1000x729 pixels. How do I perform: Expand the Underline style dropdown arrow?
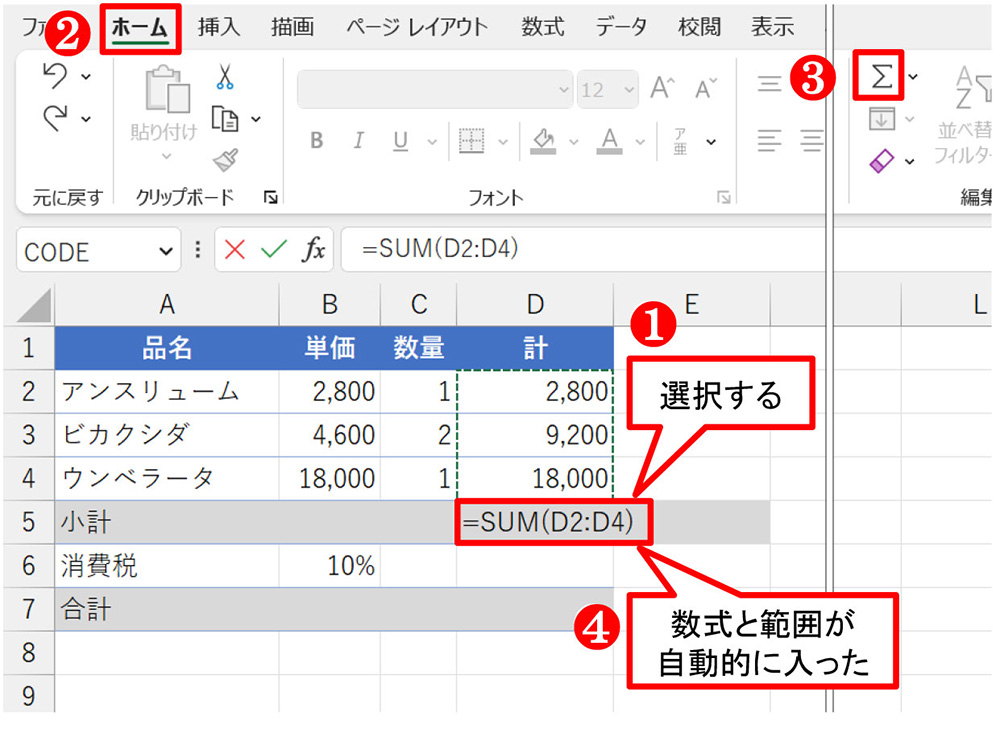[x=432, y=142]
